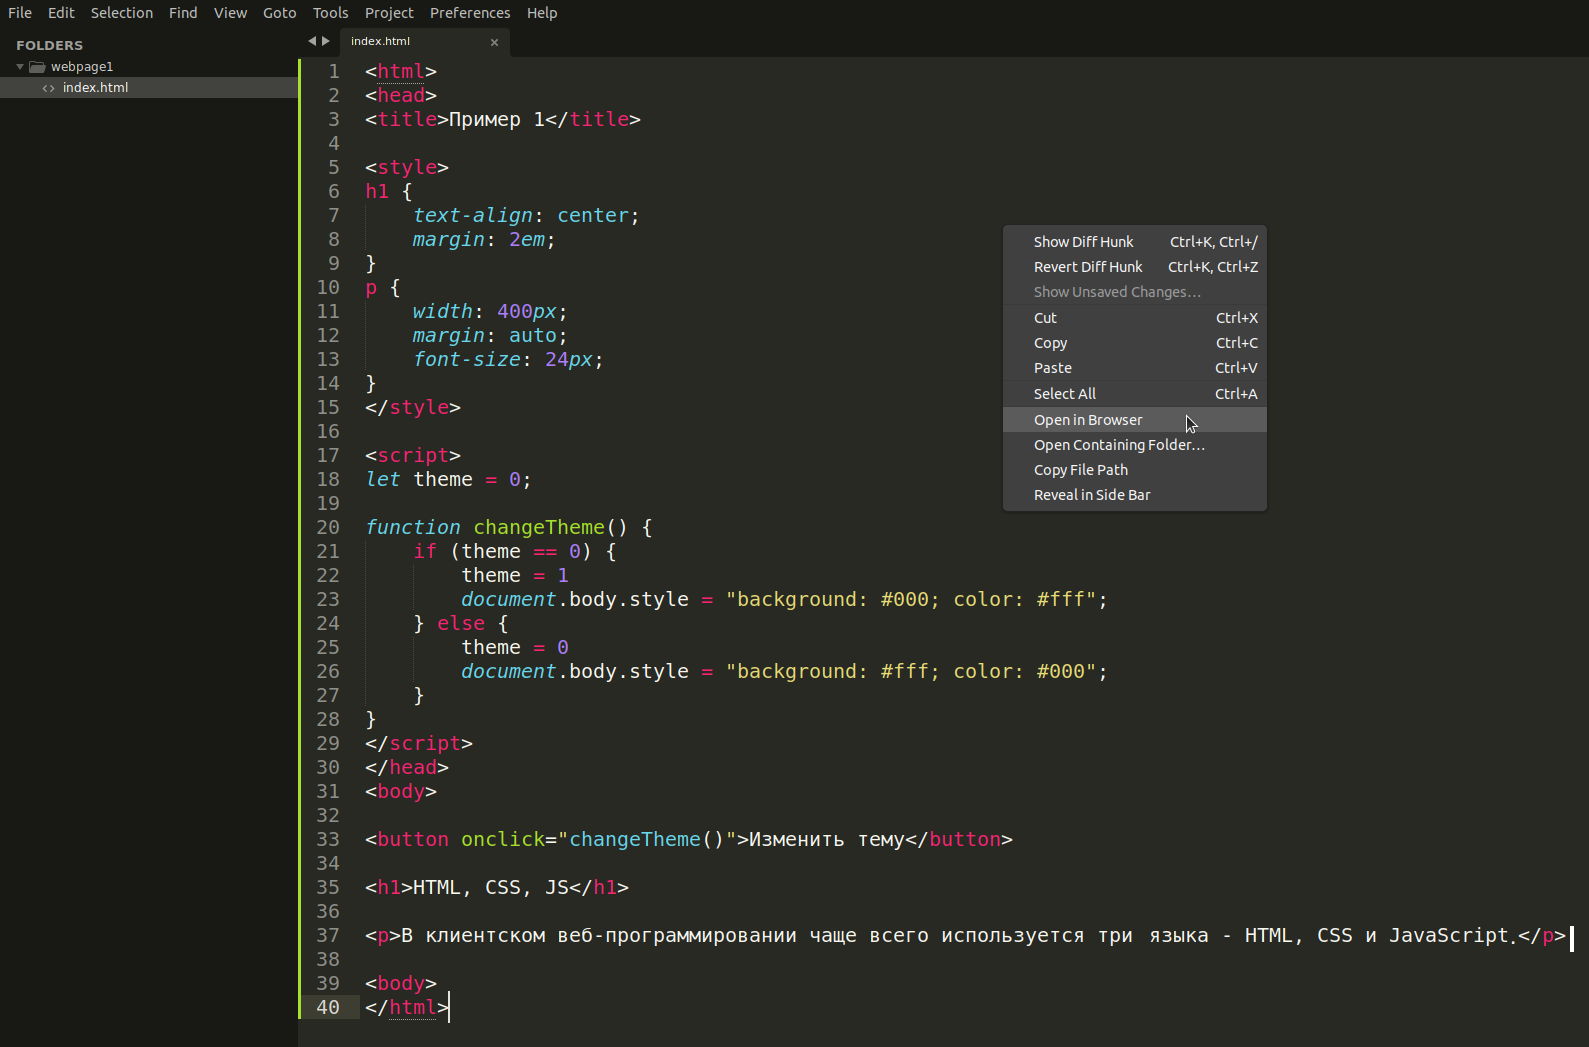Screen dimensions: 1589x1047
Task: Select Copy from the context menu
Action: pyautogui.click(x=1135, y=343)
